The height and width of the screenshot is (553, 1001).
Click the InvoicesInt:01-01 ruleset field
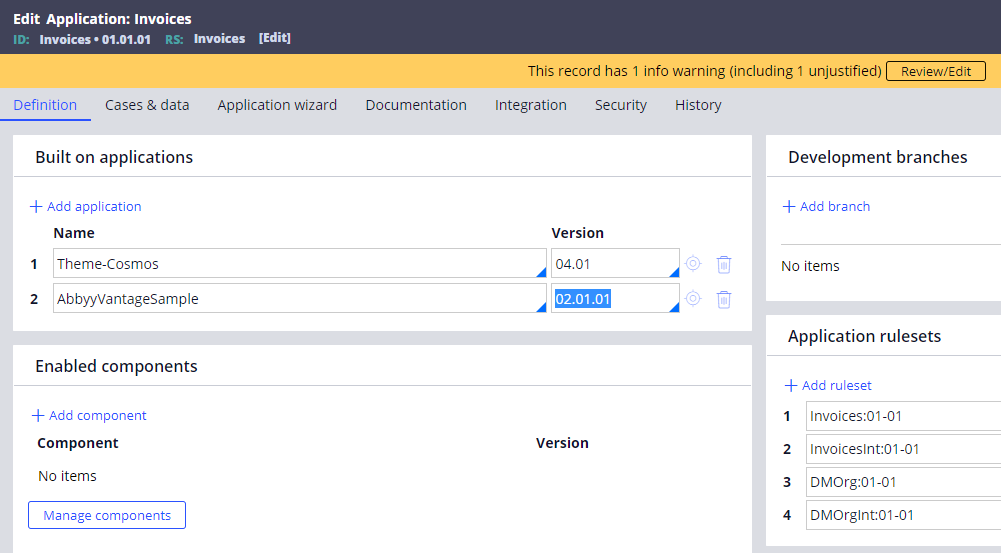pyautogui.click(x=903, y=449)
